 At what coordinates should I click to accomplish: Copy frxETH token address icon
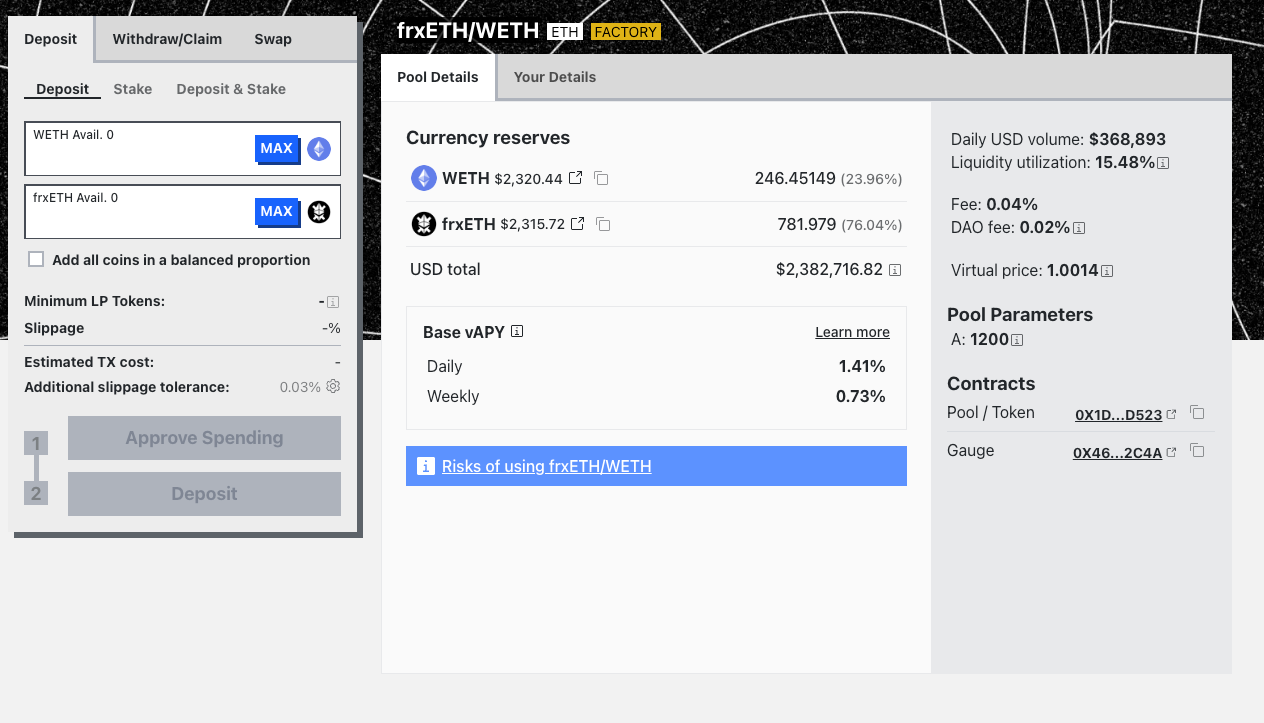(x=602, y=224)
